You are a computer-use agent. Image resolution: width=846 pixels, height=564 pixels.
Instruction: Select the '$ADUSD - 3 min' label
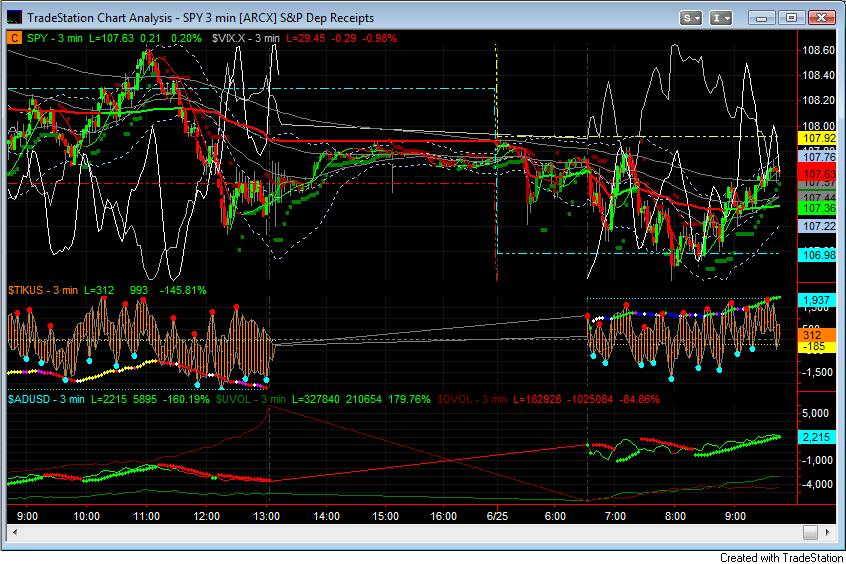click(x=46, y=399)
